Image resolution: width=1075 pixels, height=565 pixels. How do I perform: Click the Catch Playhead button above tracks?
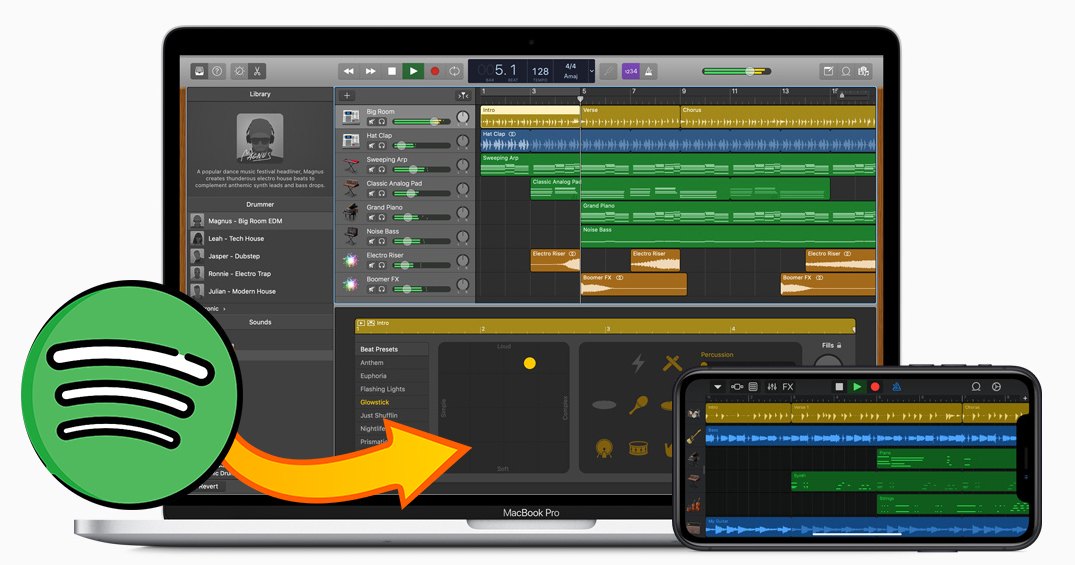click(463, 96)
